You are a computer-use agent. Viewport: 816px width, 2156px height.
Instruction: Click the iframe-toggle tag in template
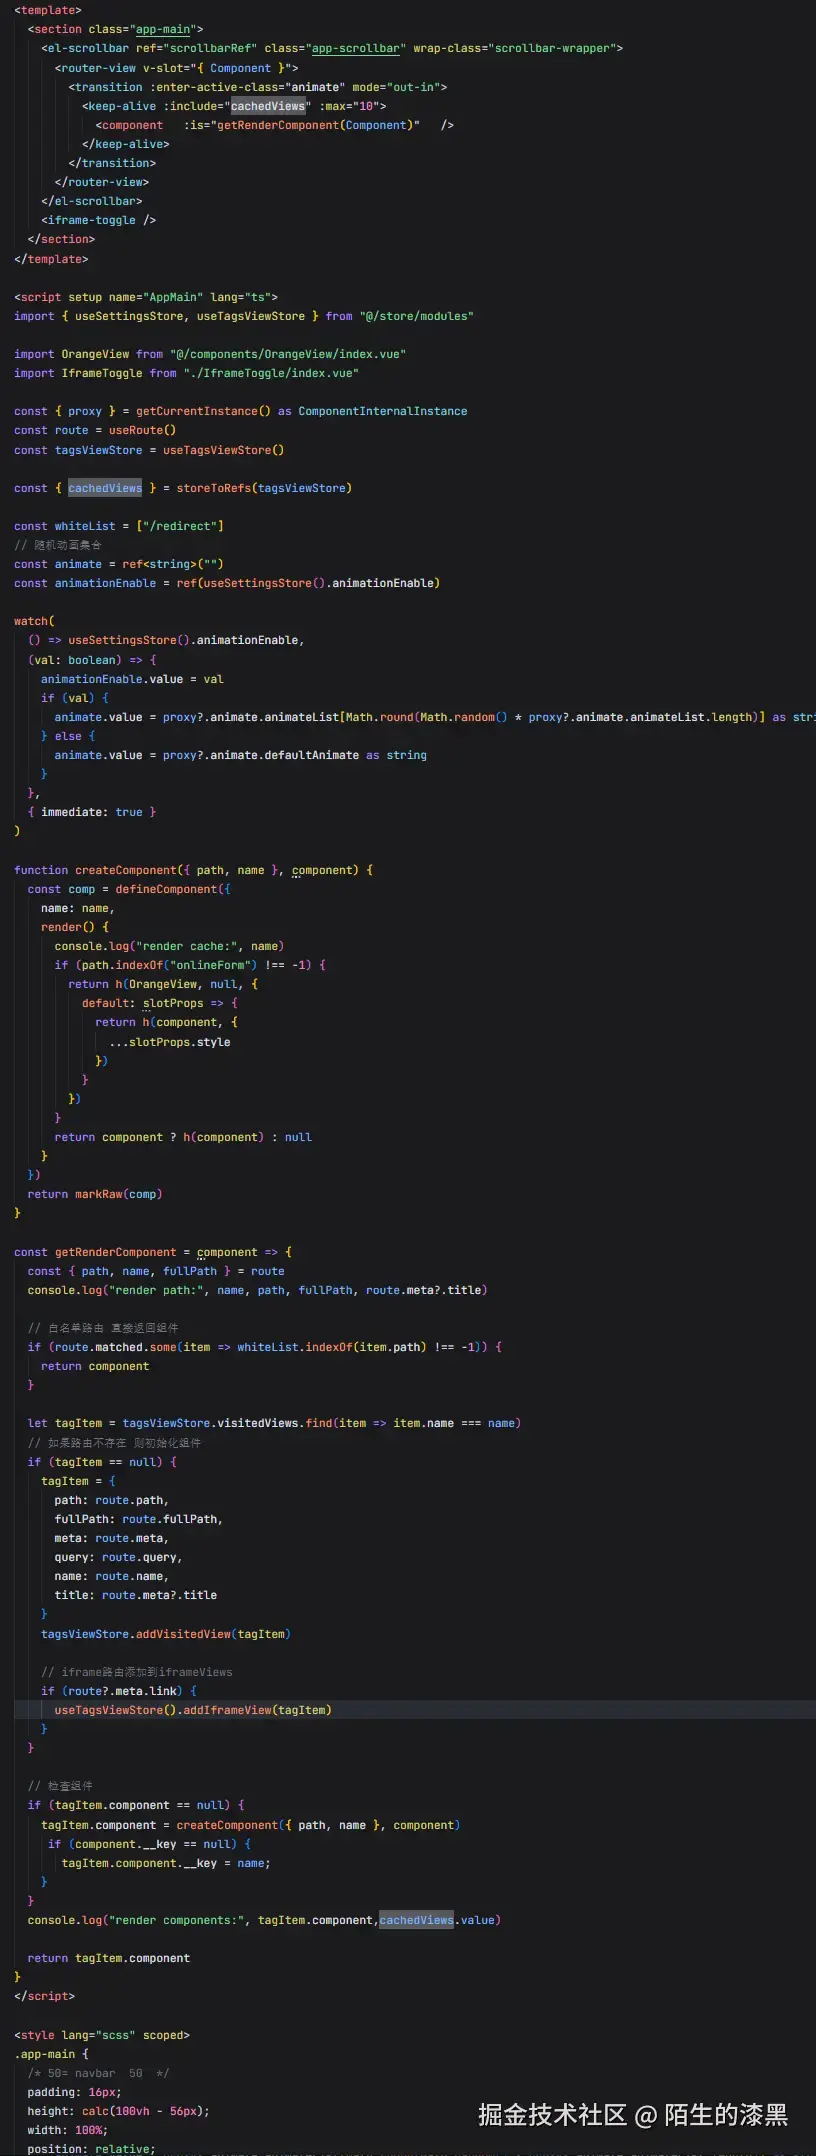coord(98,220)
